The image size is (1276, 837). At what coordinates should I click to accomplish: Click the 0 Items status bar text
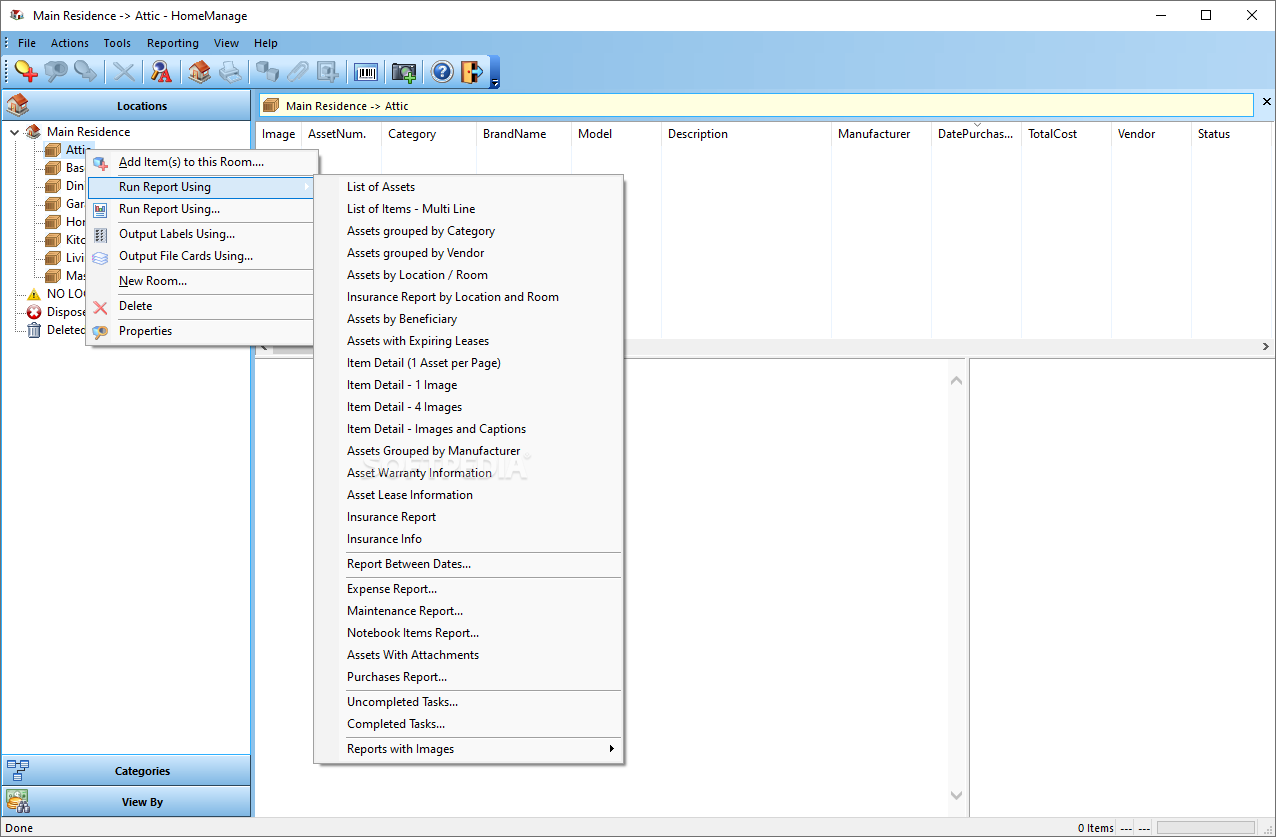[x=1096, y=828]
